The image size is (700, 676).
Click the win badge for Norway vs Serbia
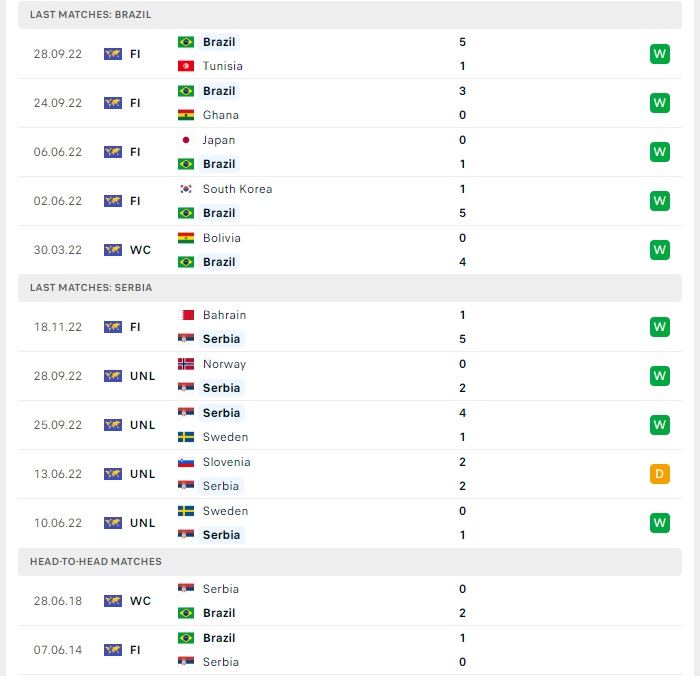(x=659, y=376)
